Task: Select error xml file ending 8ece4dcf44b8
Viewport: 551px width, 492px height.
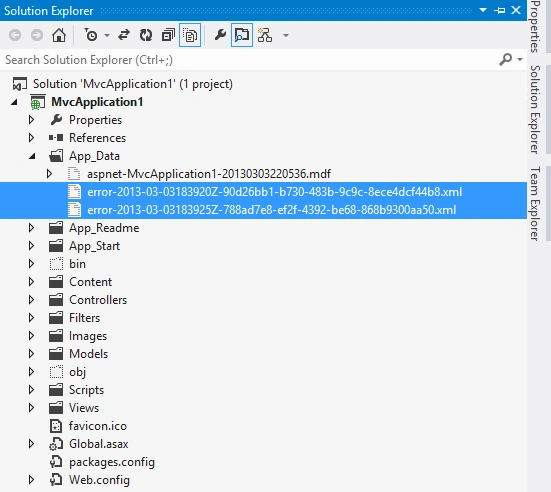Action: [274, 192]
